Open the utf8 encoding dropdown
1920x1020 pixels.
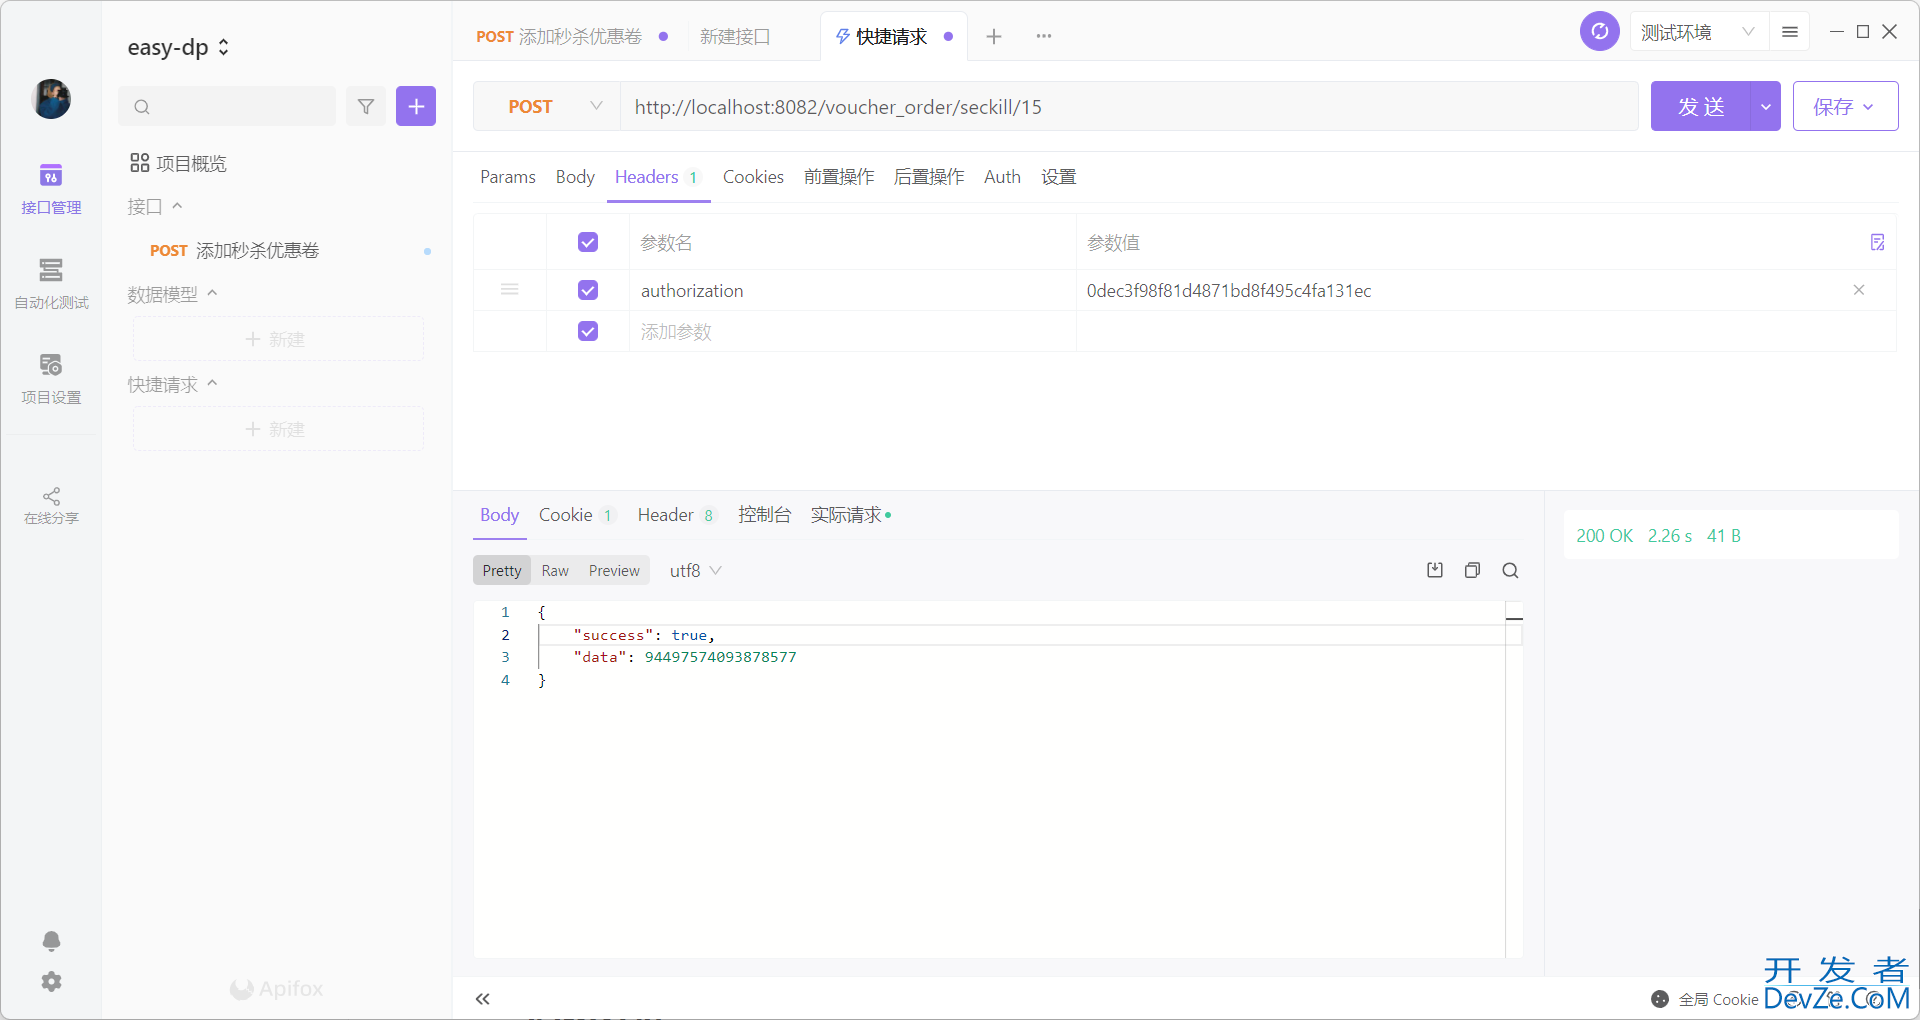(x=695, y=570)
